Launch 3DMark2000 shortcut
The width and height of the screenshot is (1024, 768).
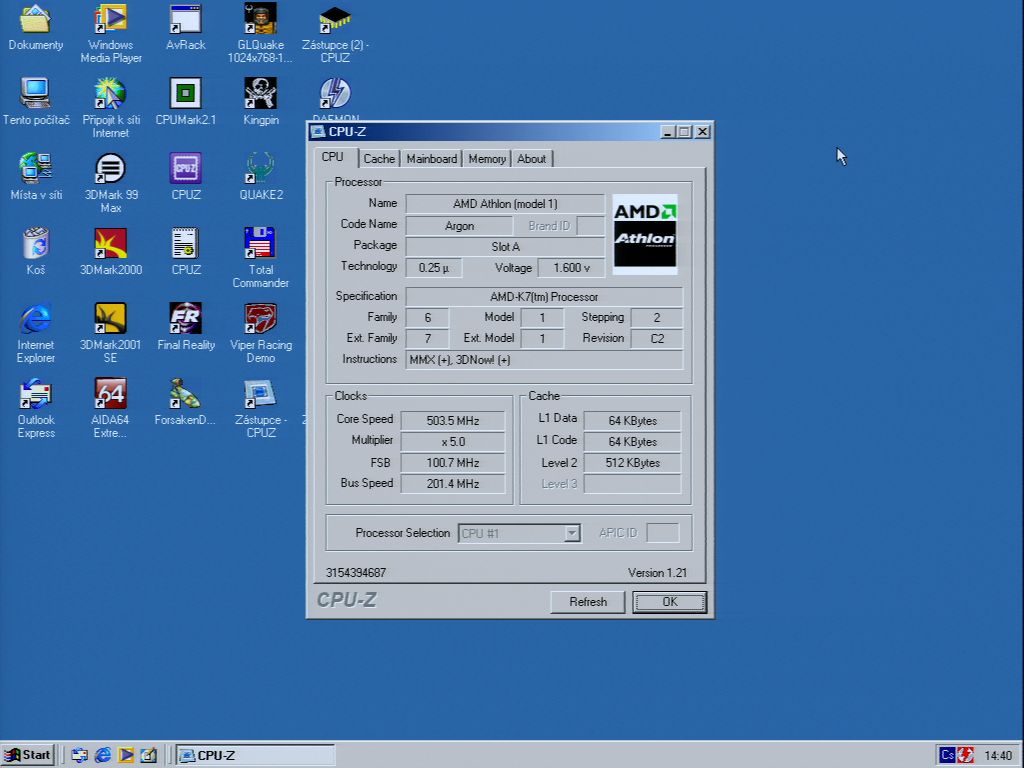tap(110, 243)
